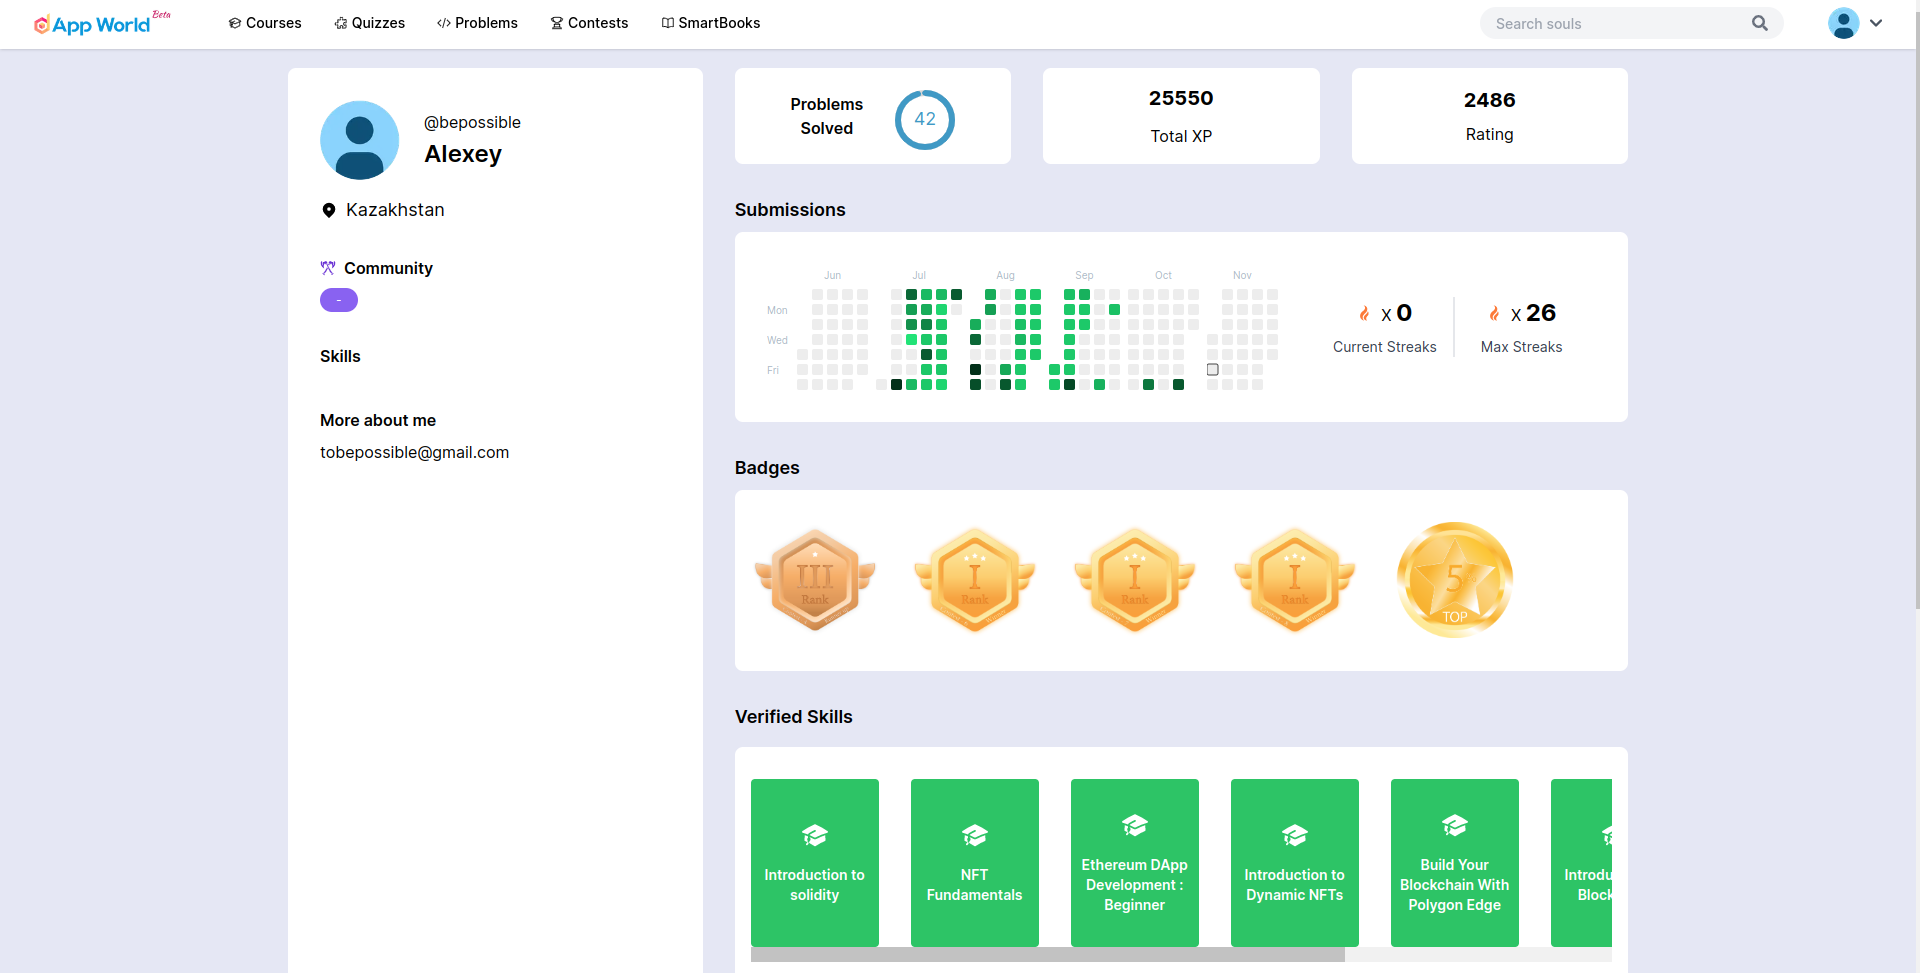Click the Problems Solved progress circle
This screenshot has width=1920, height=973.
click(924, 119)
